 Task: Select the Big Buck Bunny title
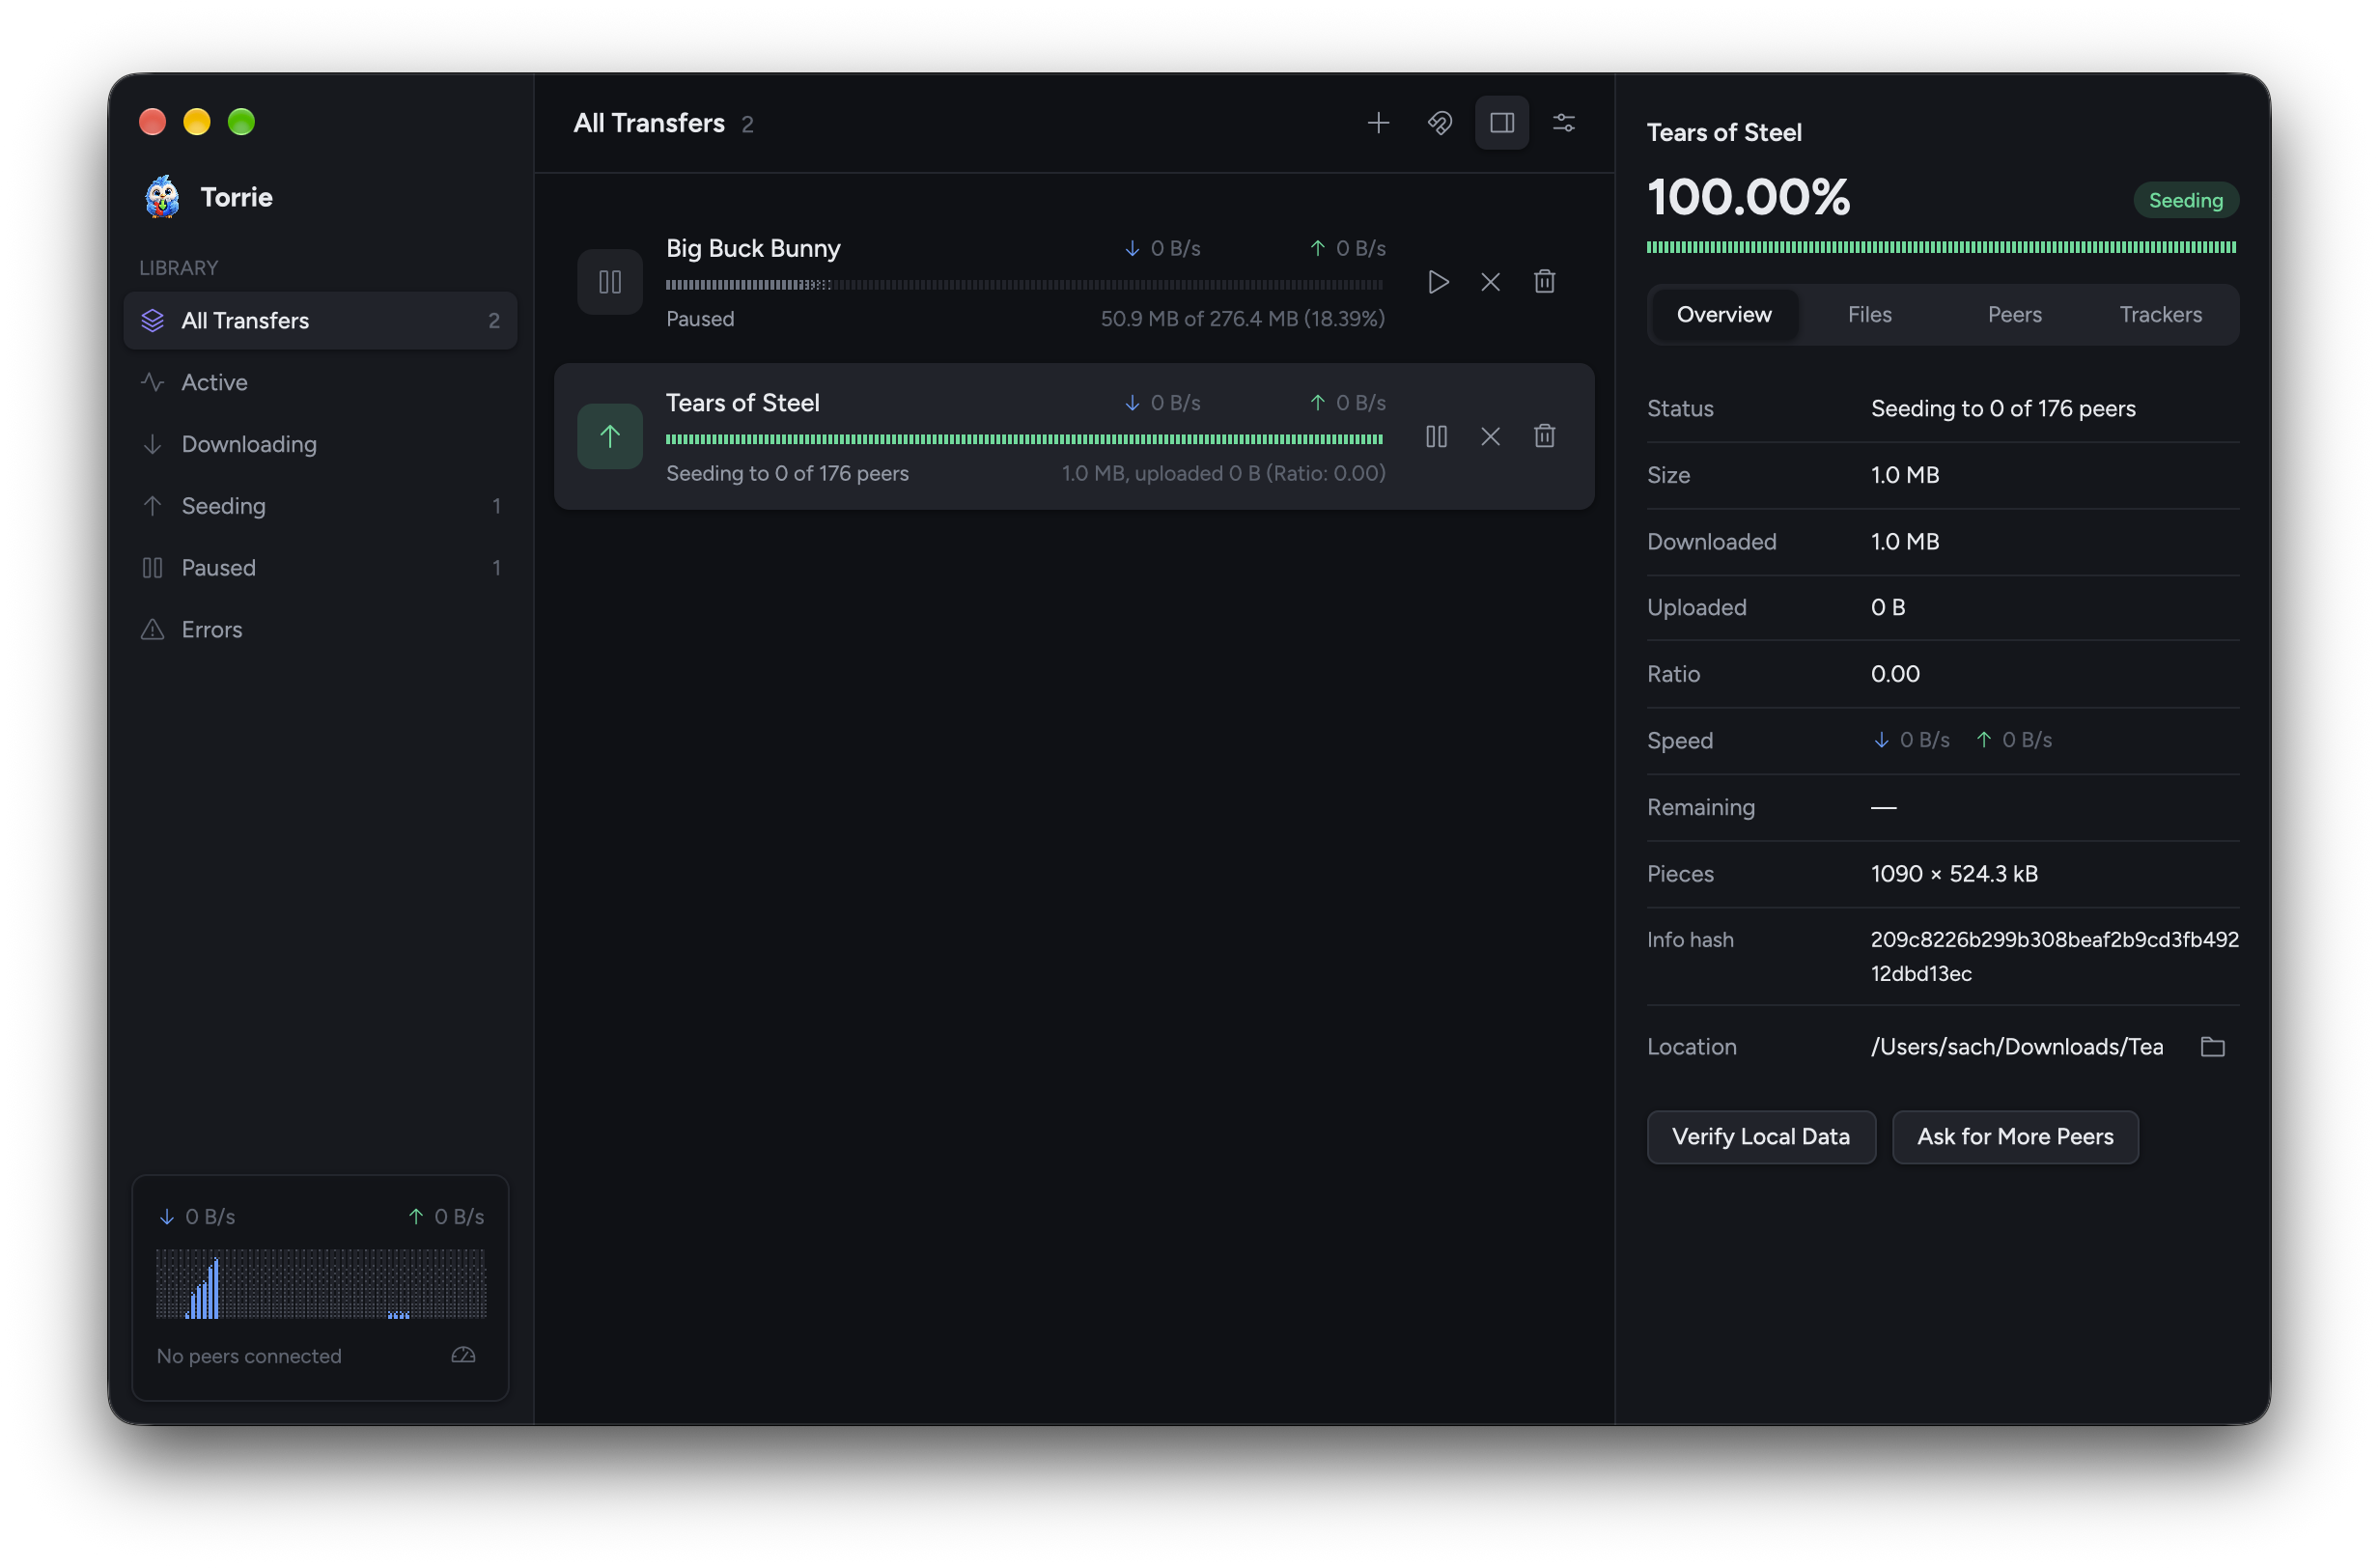(x=753, y=248)
